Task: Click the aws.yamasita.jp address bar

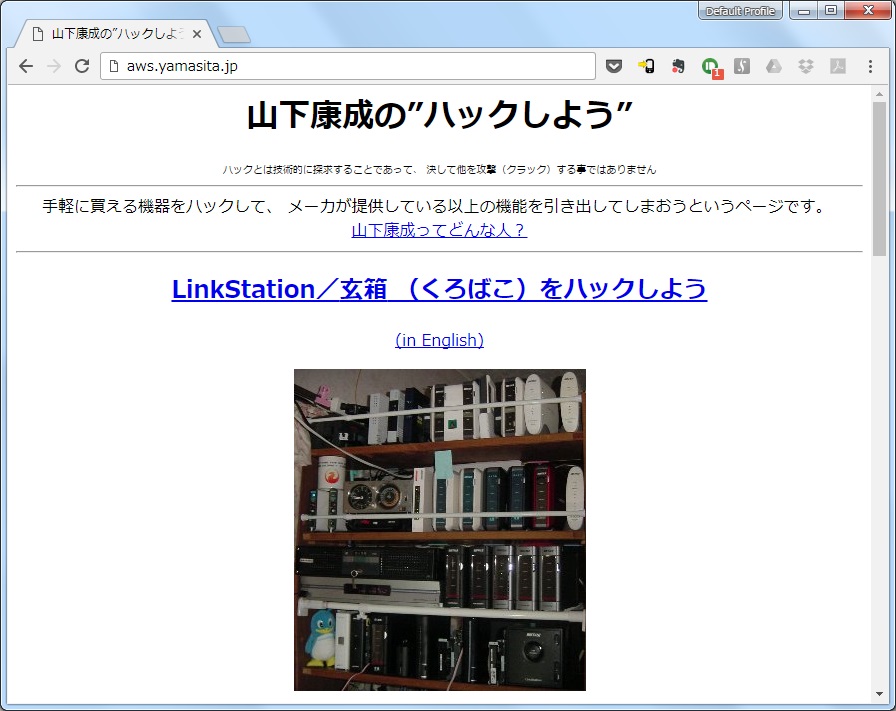Action: click(348, 66)
